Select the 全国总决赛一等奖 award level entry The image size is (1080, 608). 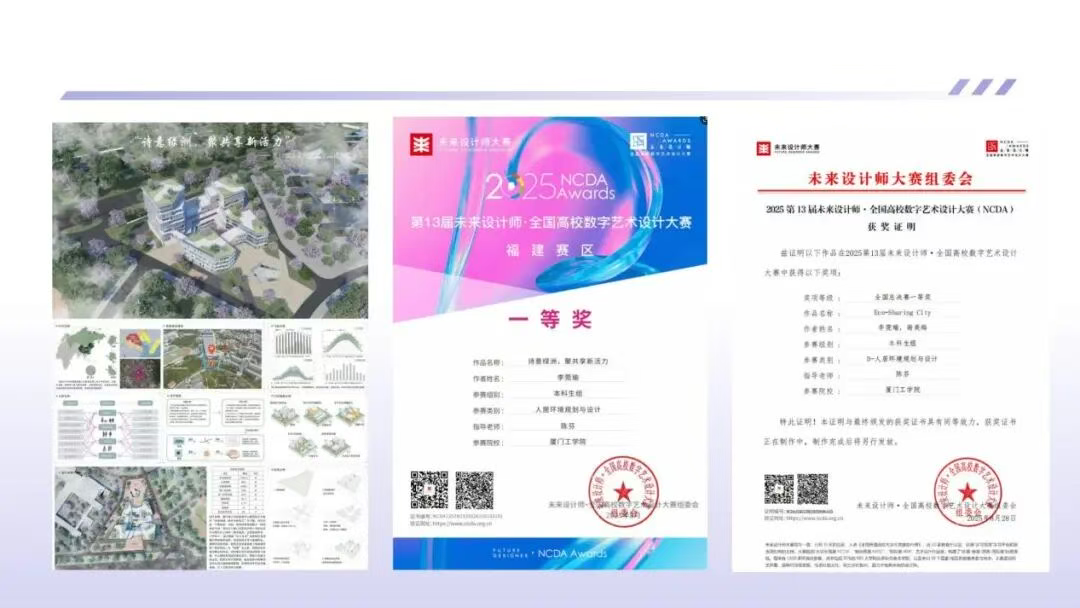[x=900, y=297]
